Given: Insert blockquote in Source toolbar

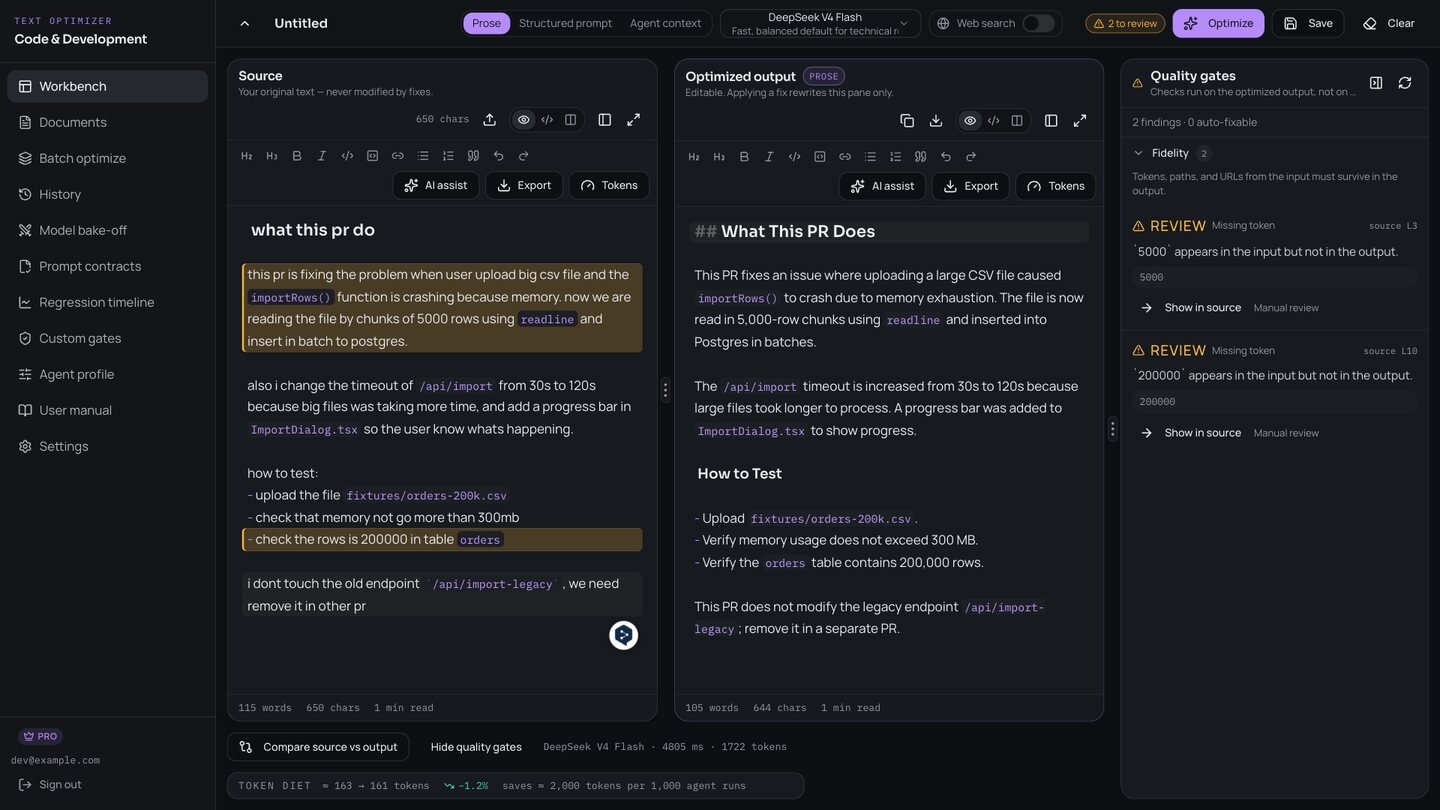Looking at the screenshot, I should [x=473, y=156].
